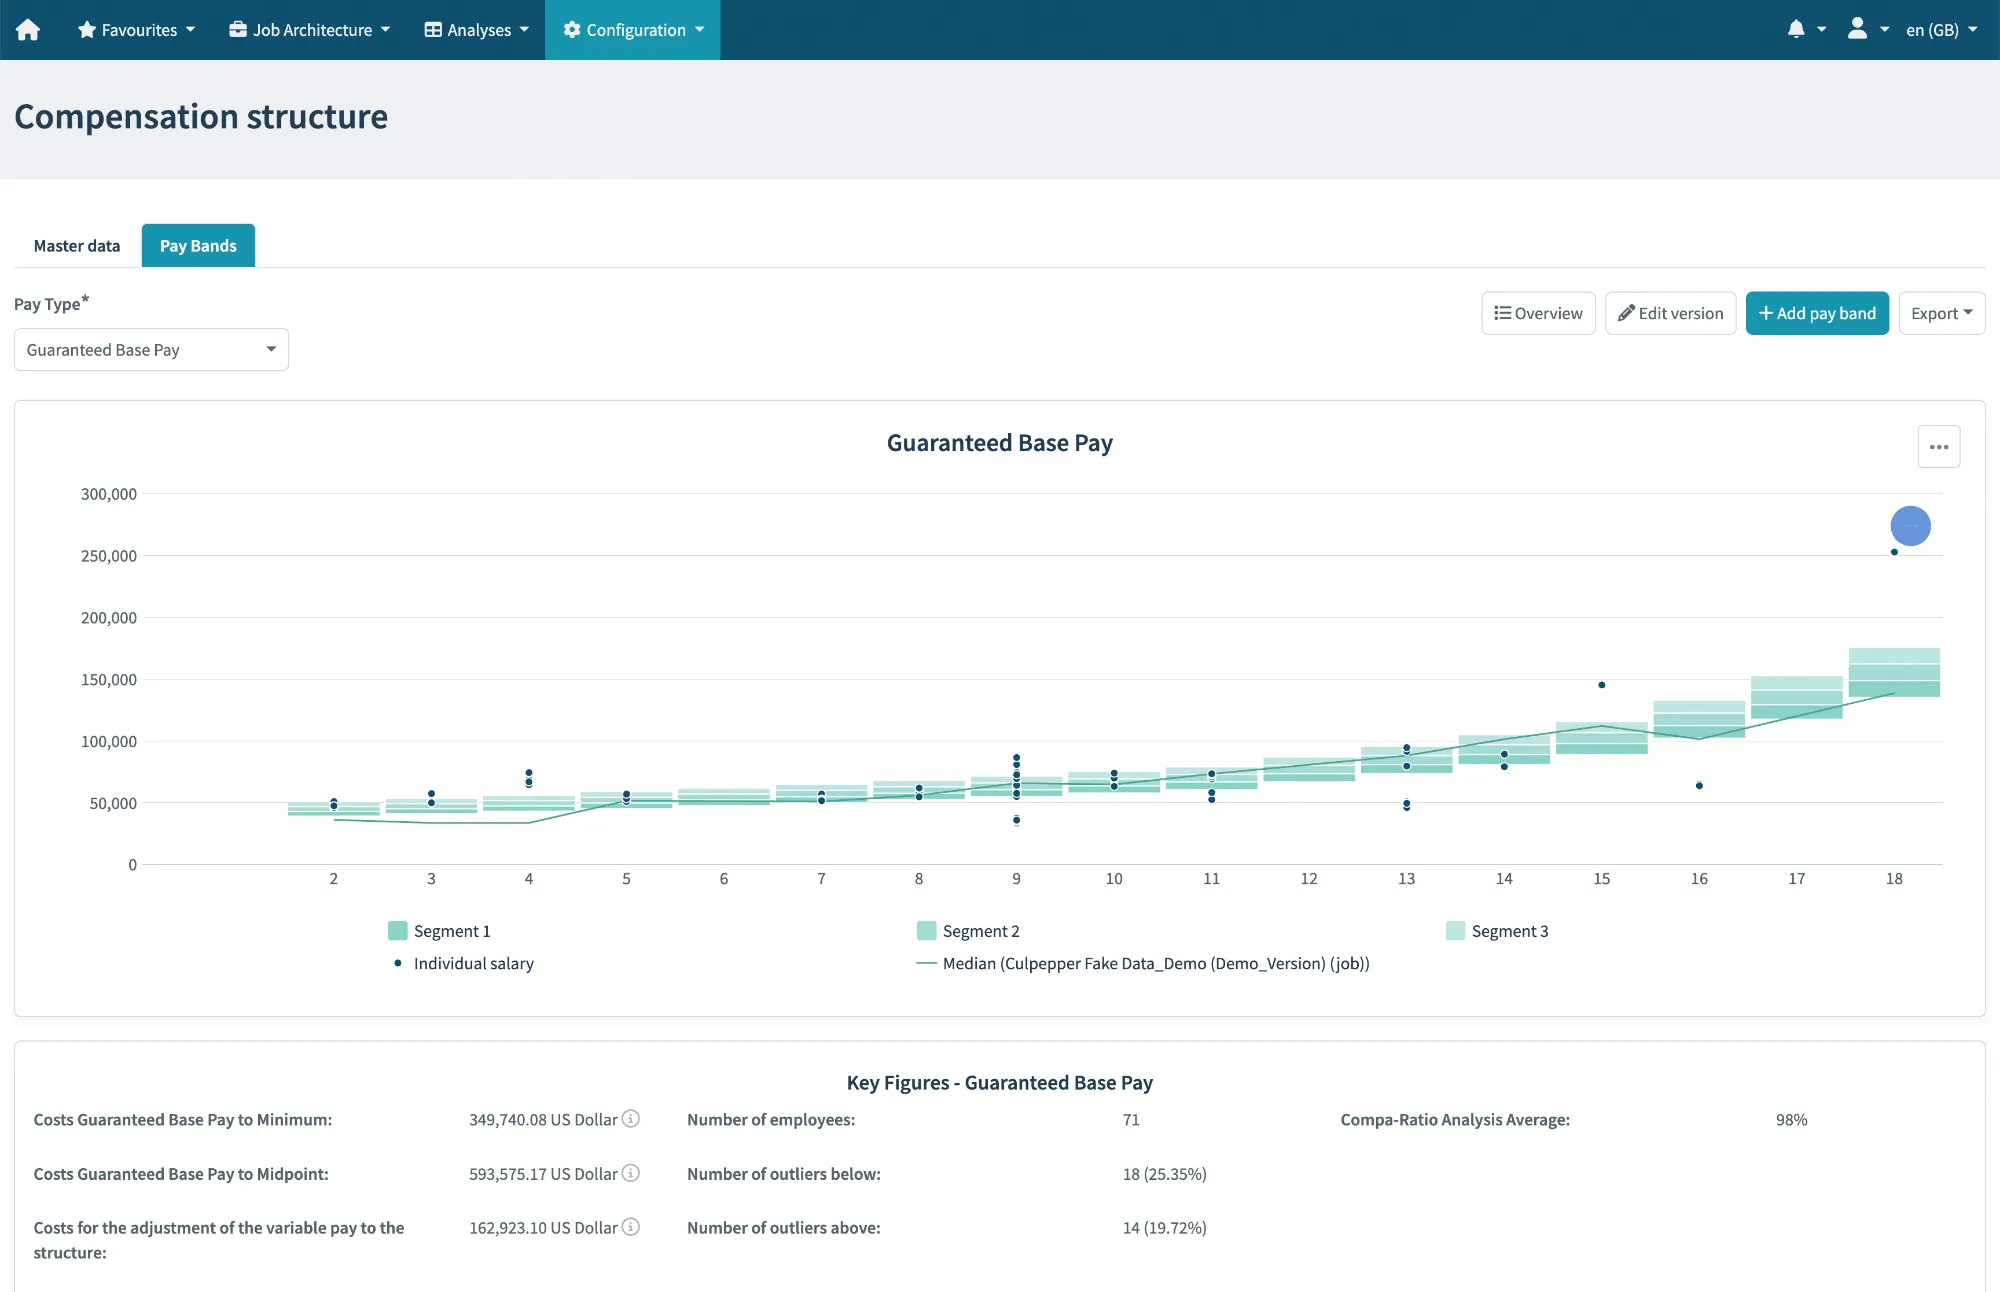Show info for variable pay adjustment cost
Viewport: 2000px width, 1292px height.
(x=631, y=1227)
